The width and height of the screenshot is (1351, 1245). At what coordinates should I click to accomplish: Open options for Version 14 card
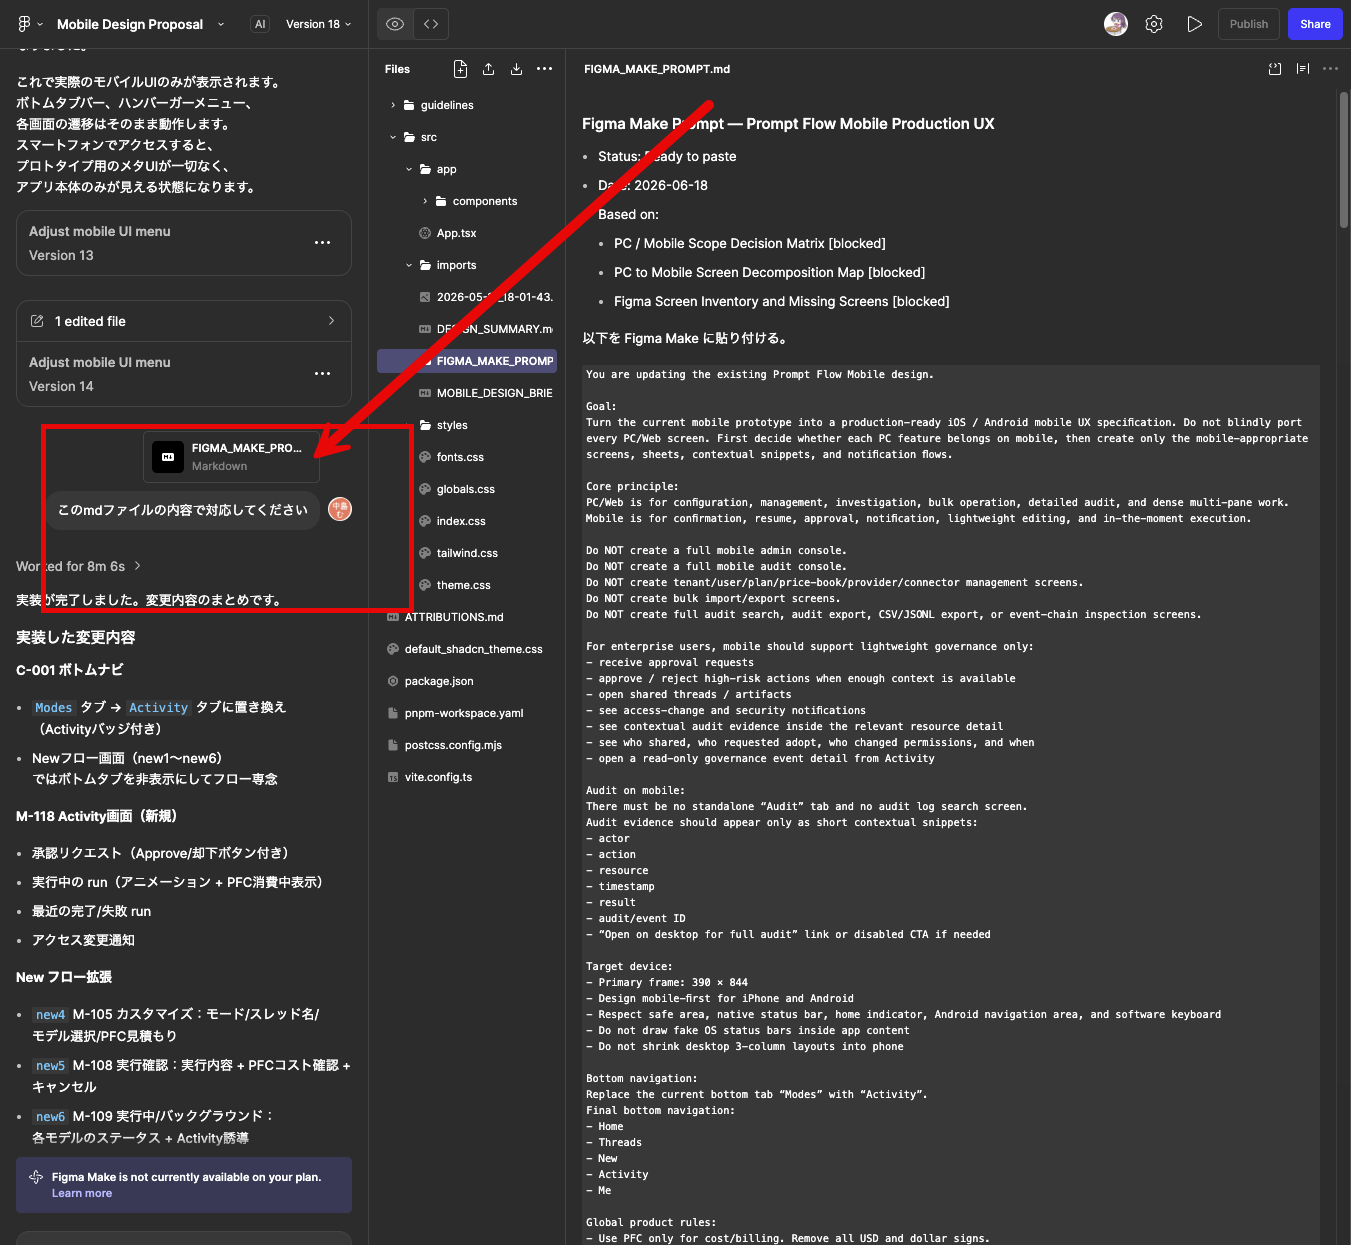click(x=322, y=374)
